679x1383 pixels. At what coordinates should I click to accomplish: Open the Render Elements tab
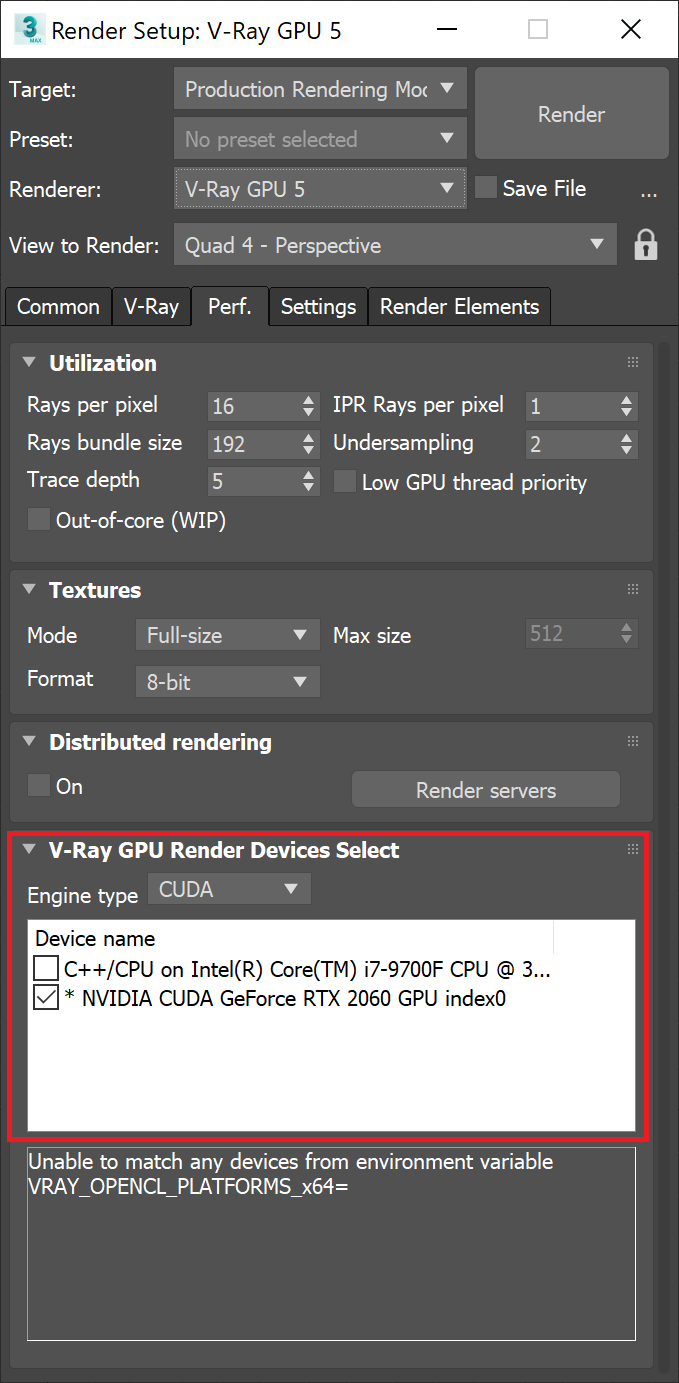click(x=459, y=306)
